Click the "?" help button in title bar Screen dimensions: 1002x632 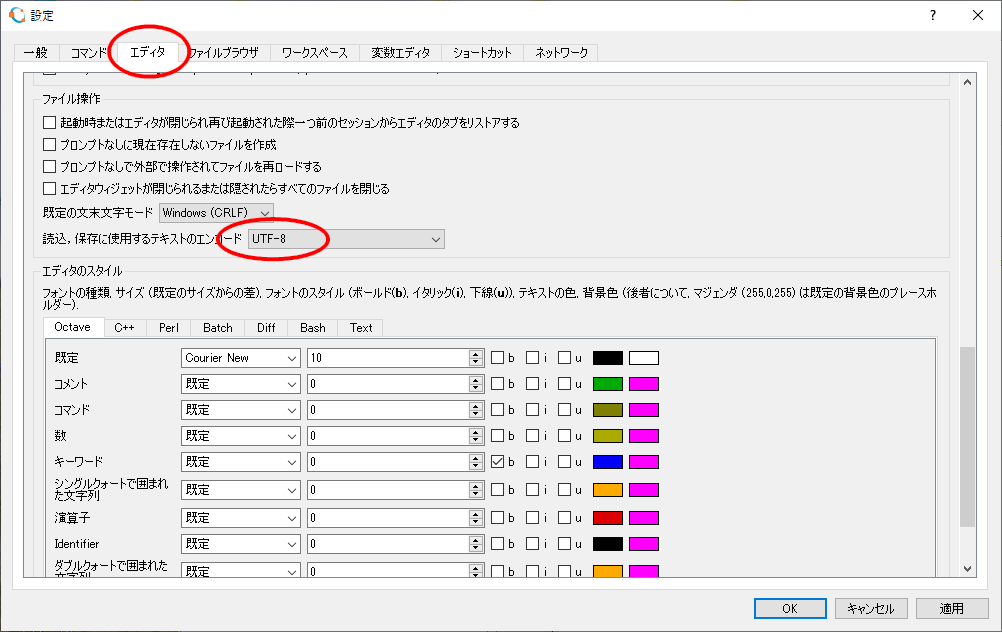coord(932,15)
